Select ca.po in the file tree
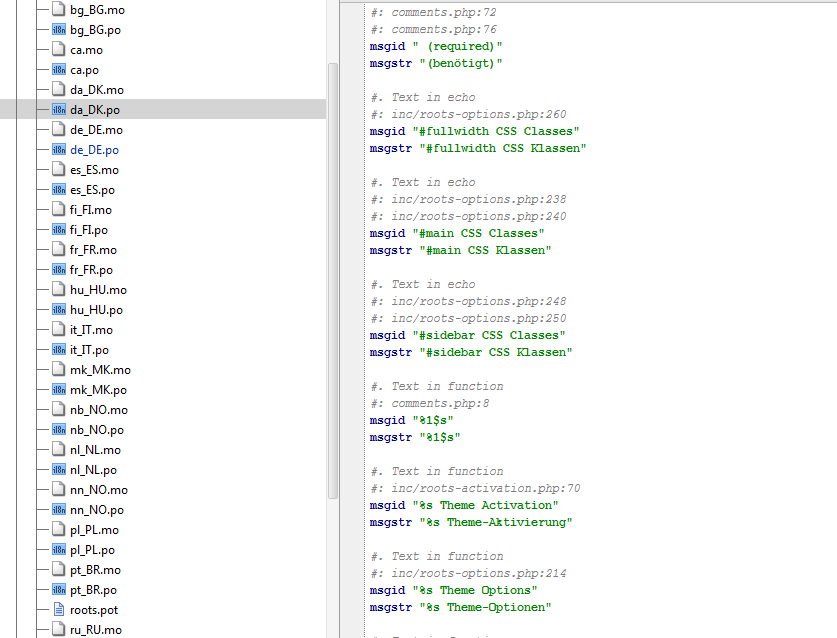This screenshot has width=837, height=638. point(84,70)
